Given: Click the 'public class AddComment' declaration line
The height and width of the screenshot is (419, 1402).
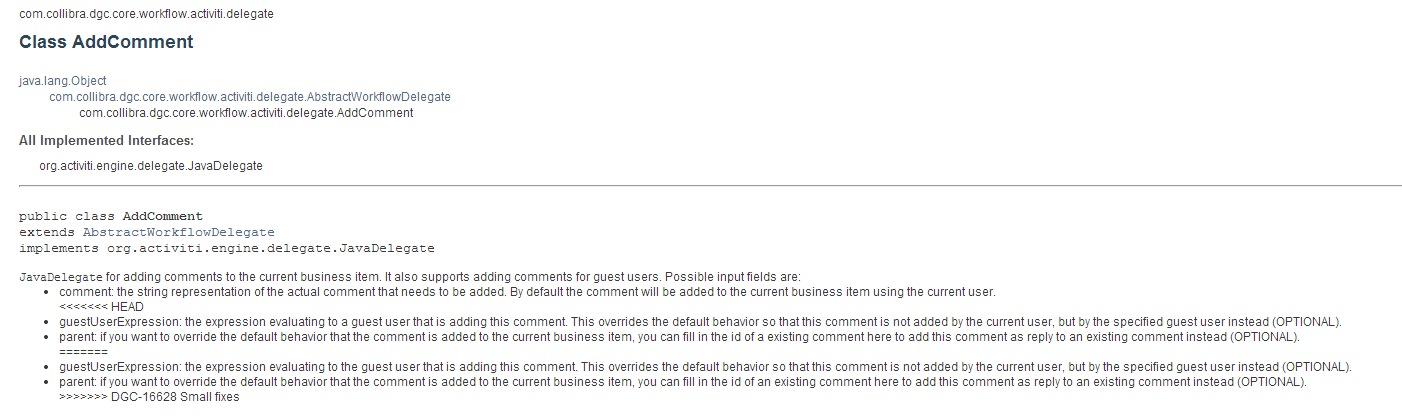Looking at the screenshot, I should (x=111, y=216).
